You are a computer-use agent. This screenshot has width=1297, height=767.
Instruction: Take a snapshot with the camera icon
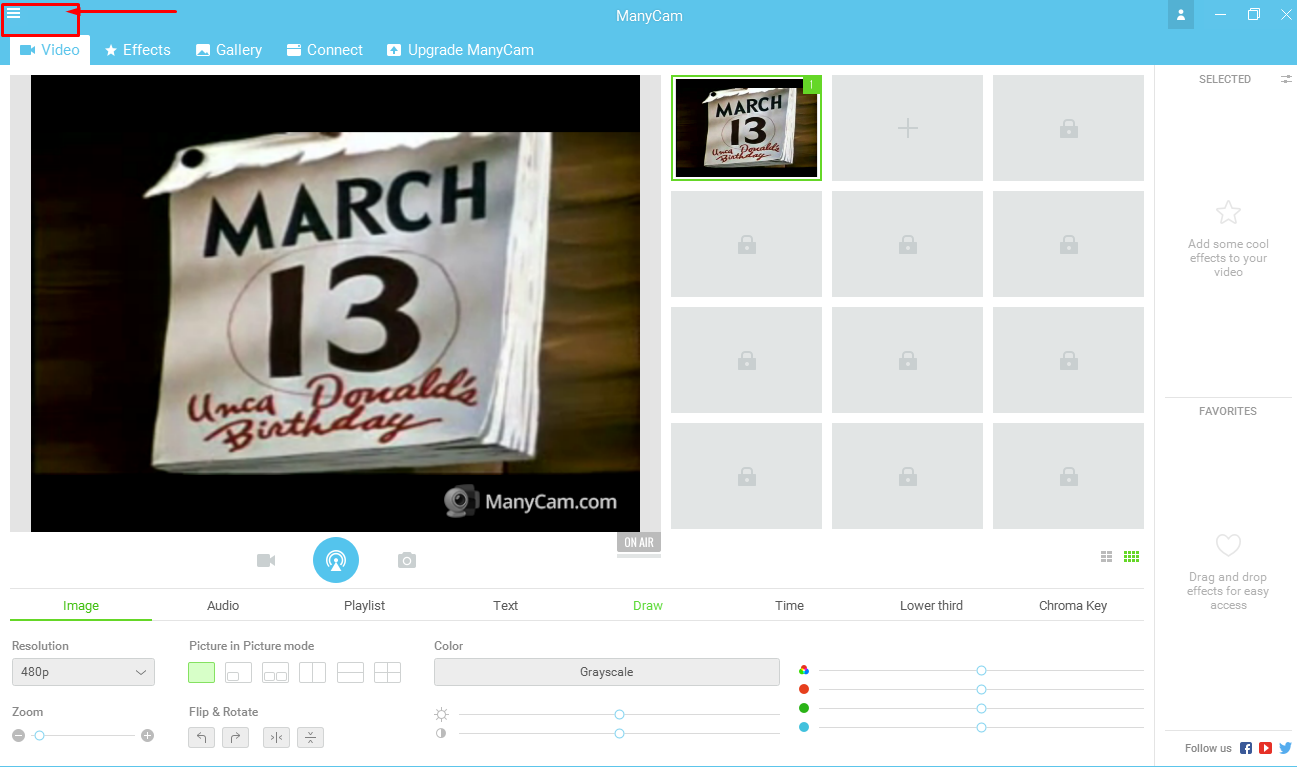pos(406,560)
